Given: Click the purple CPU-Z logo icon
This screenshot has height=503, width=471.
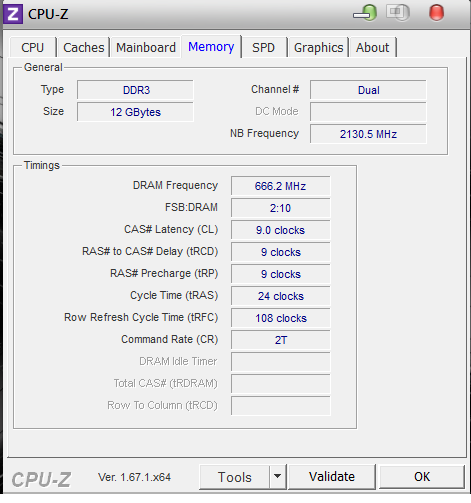Looking at the screenshot, I should pos(13,14).
